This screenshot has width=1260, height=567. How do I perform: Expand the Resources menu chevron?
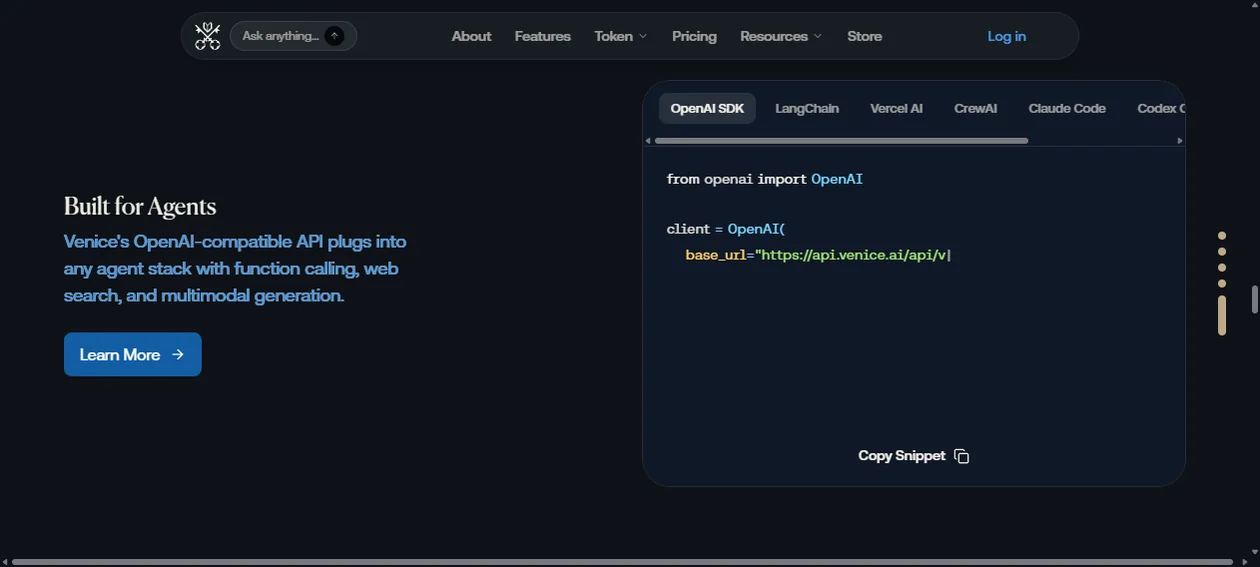point(818,37)
